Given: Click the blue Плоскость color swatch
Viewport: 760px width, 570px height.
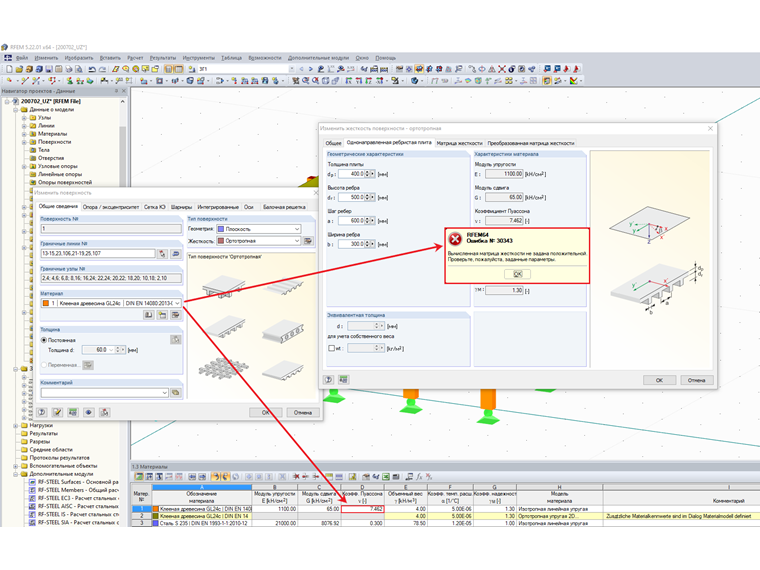Looking at the screenshot, I should [221, 229].
